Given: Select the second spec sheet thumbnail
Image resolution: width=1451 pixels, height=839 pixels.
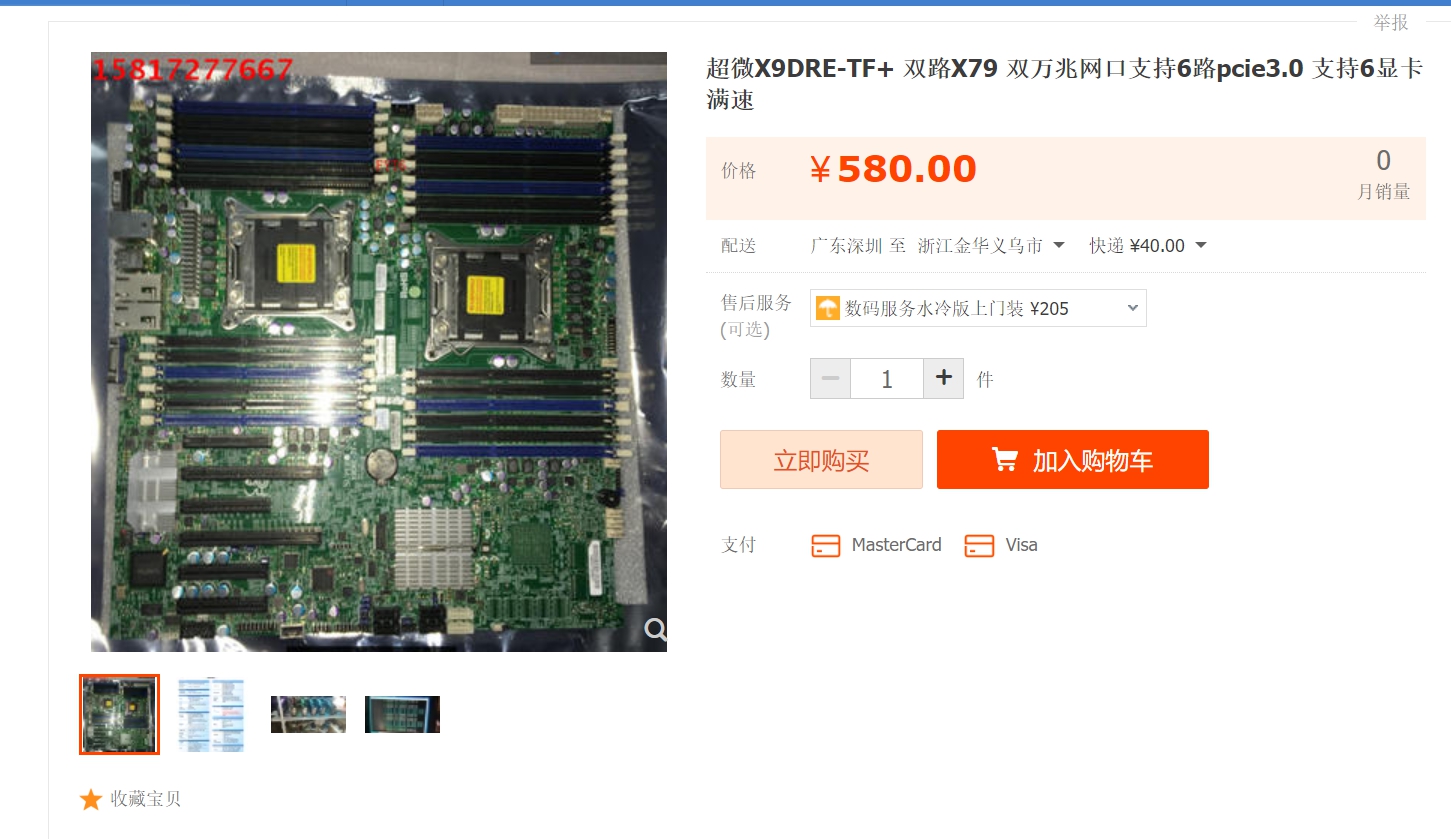Looking at the screenshot, I should coord(211,714).
